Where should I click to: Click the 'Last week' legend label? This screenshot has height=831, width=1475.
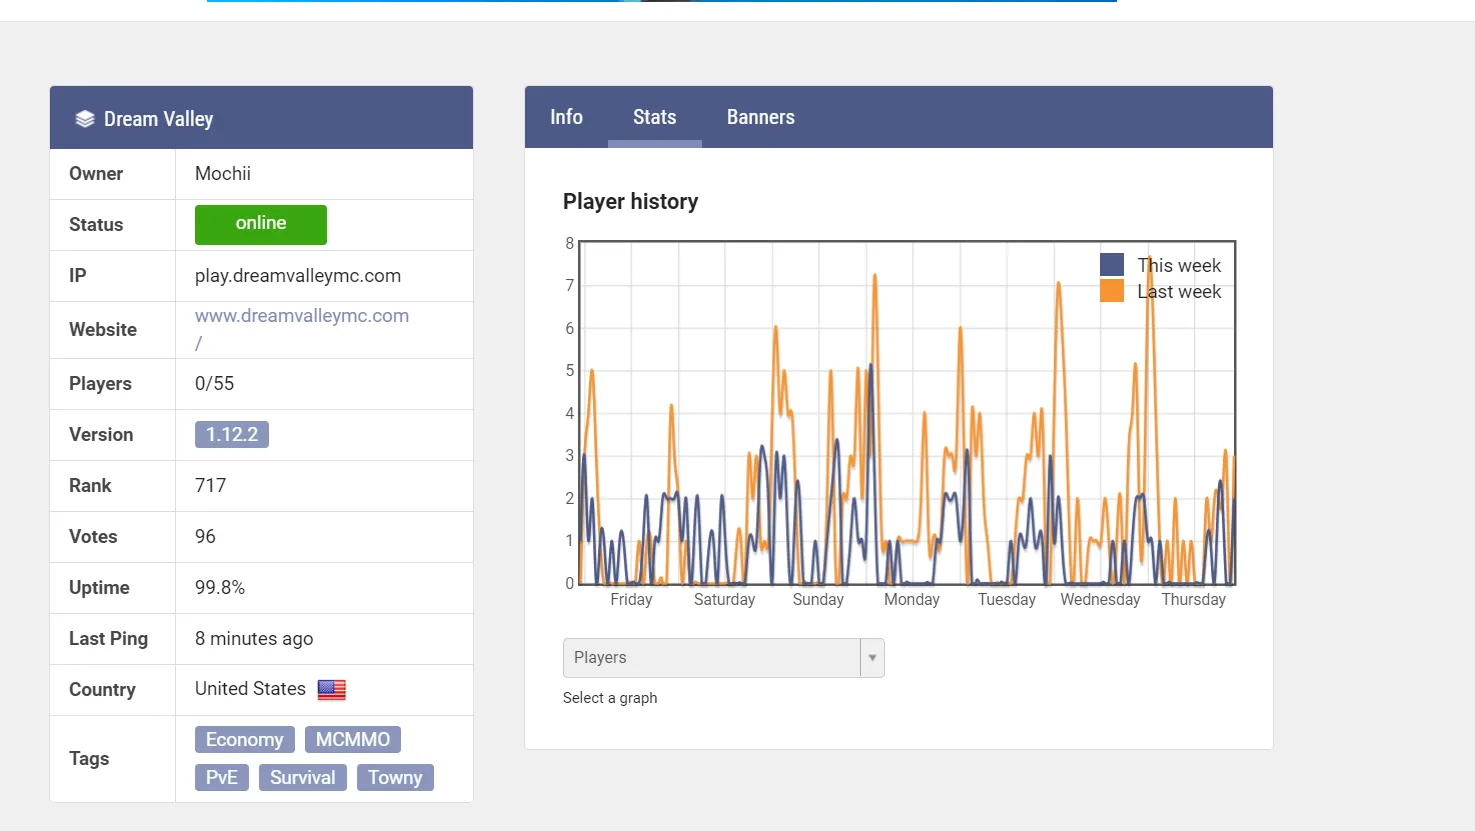click(x=1179, y=292)
